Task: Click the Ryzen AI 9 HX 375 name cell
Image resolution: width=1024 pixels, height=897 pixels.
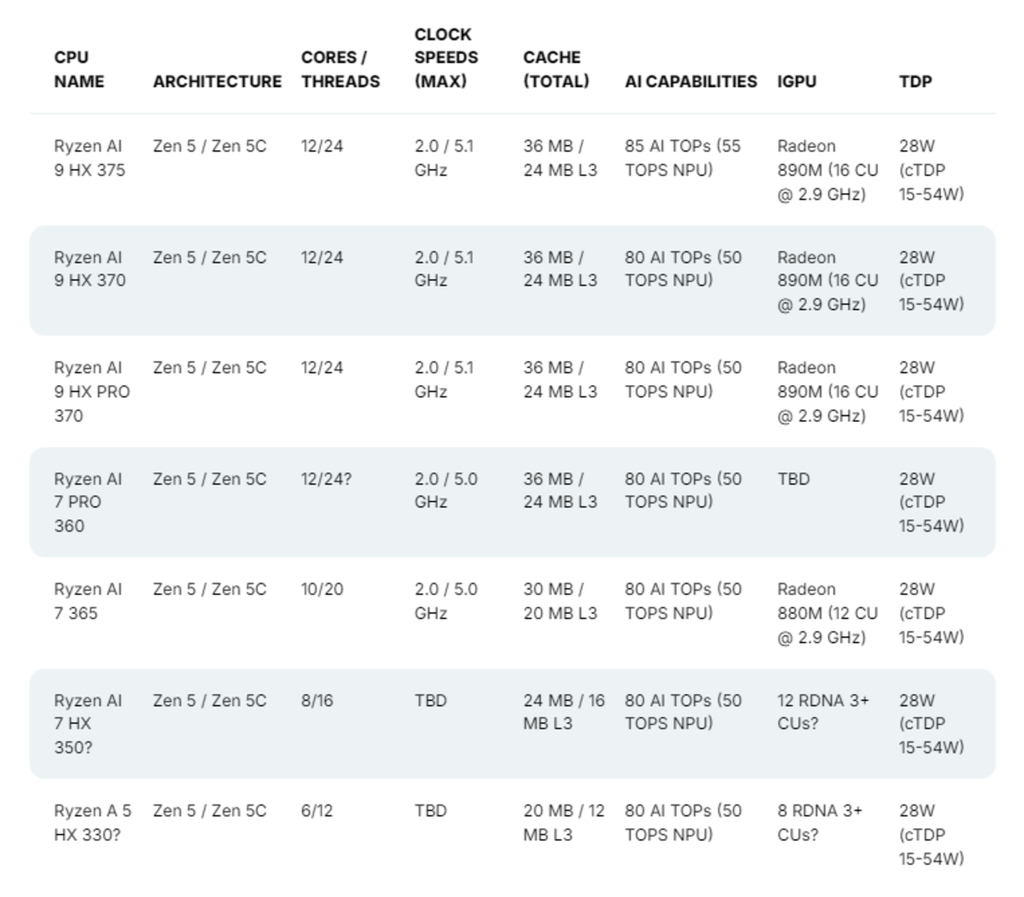Action: pyautogui.click(x=90, y=158)
